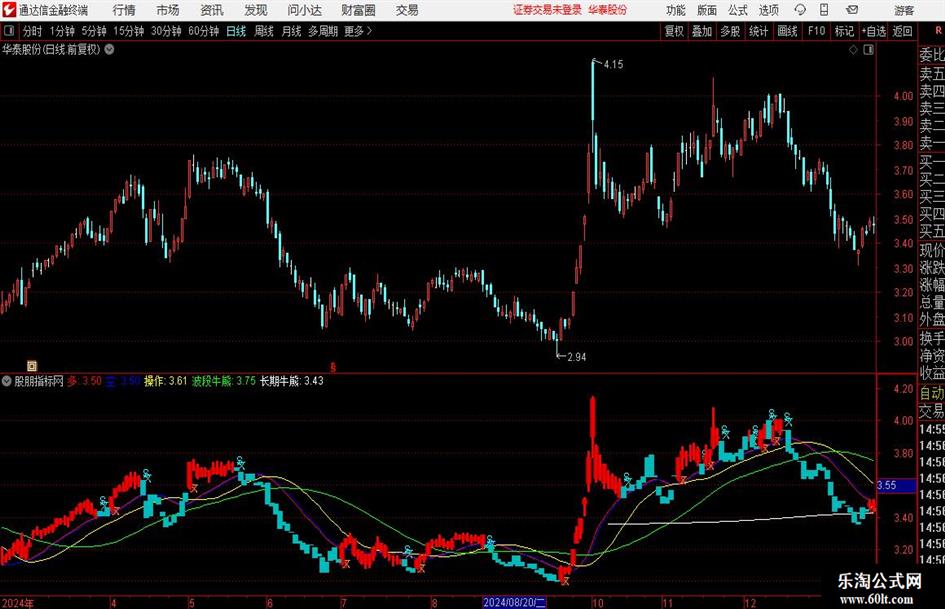
Task: Click the 多股 button
Action: [x=730, y=31]
